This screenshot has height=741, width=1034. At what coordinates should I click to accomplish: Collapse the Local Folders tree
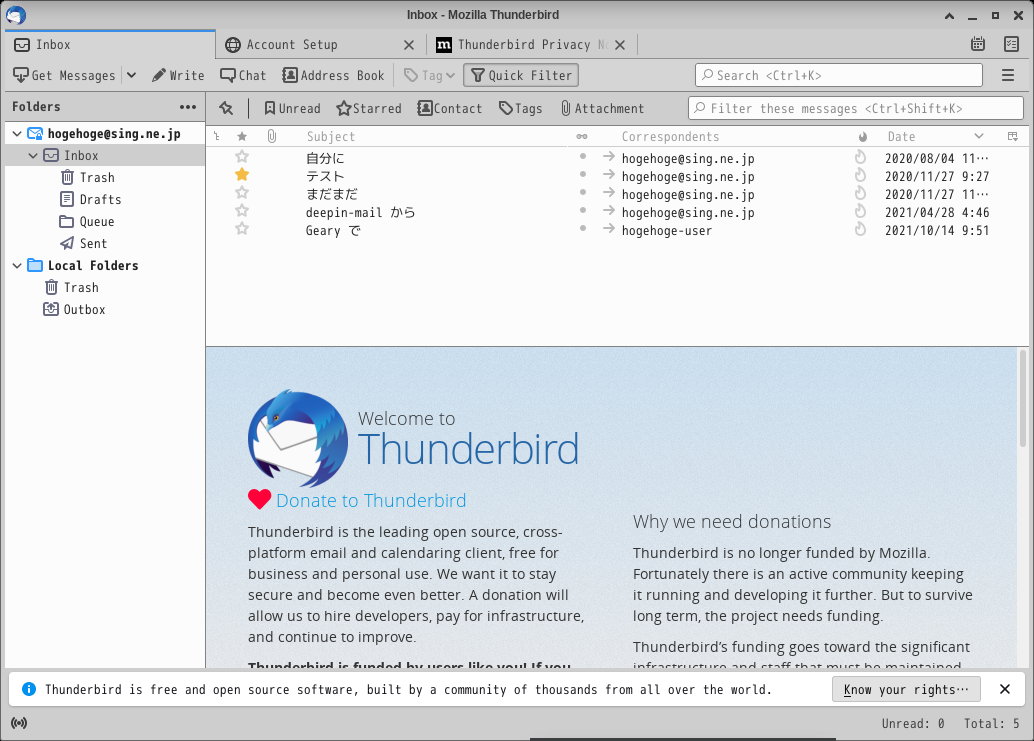[x=17, y=266]
